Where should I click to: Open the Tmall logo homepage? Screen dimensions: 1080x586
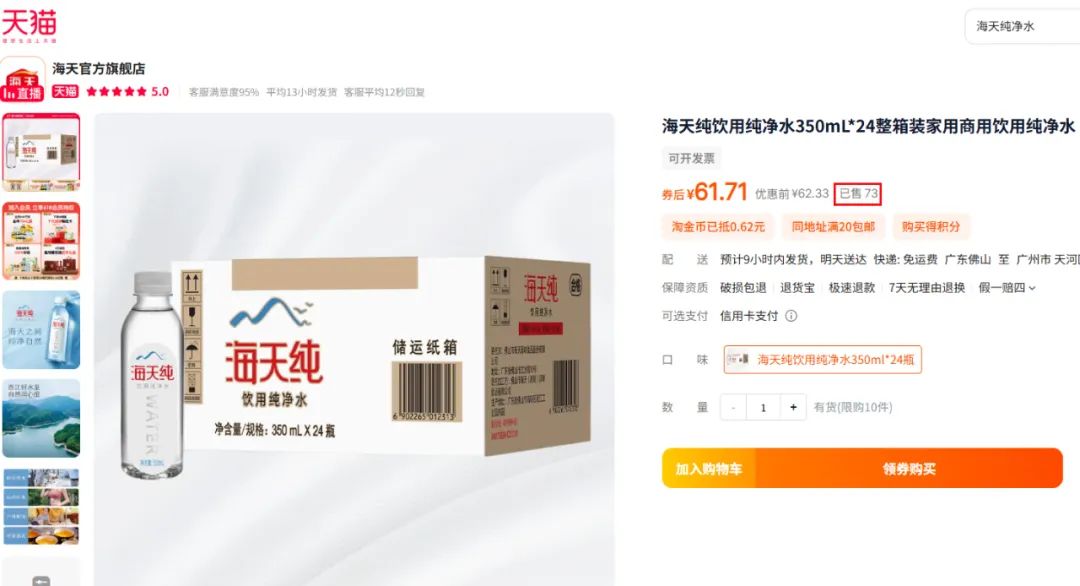tap(29, 25)
